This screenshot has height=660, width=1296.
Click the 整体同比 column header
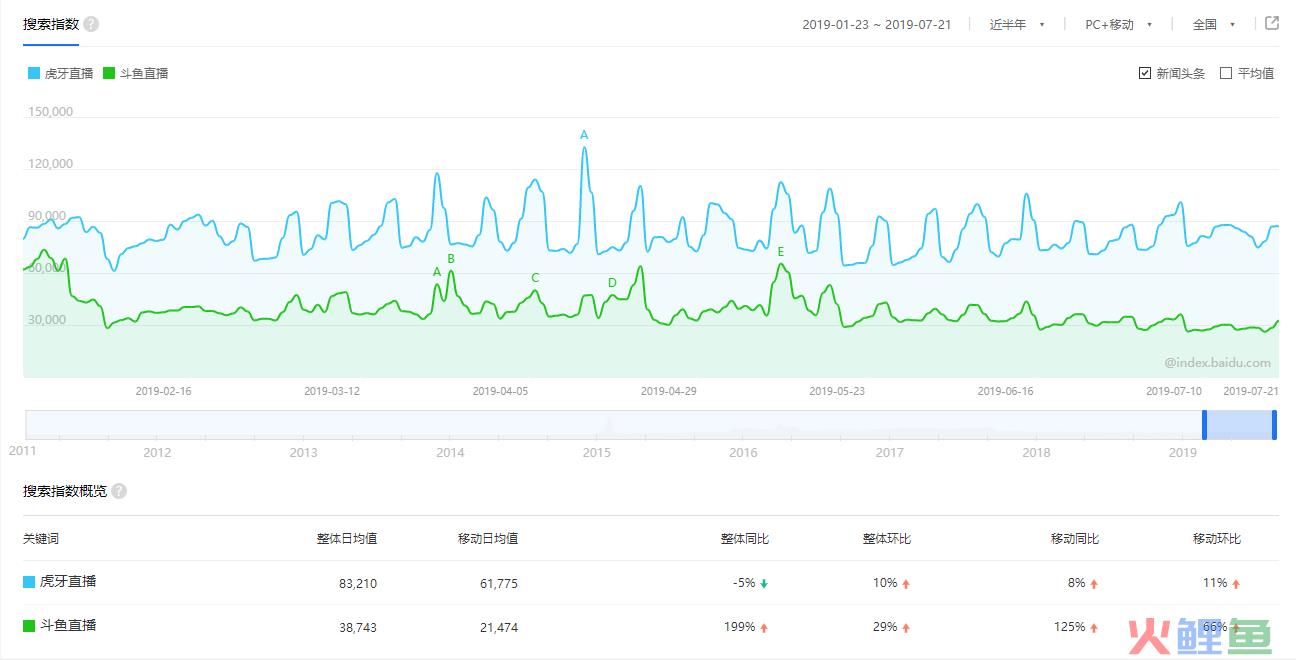click(745, 538)
